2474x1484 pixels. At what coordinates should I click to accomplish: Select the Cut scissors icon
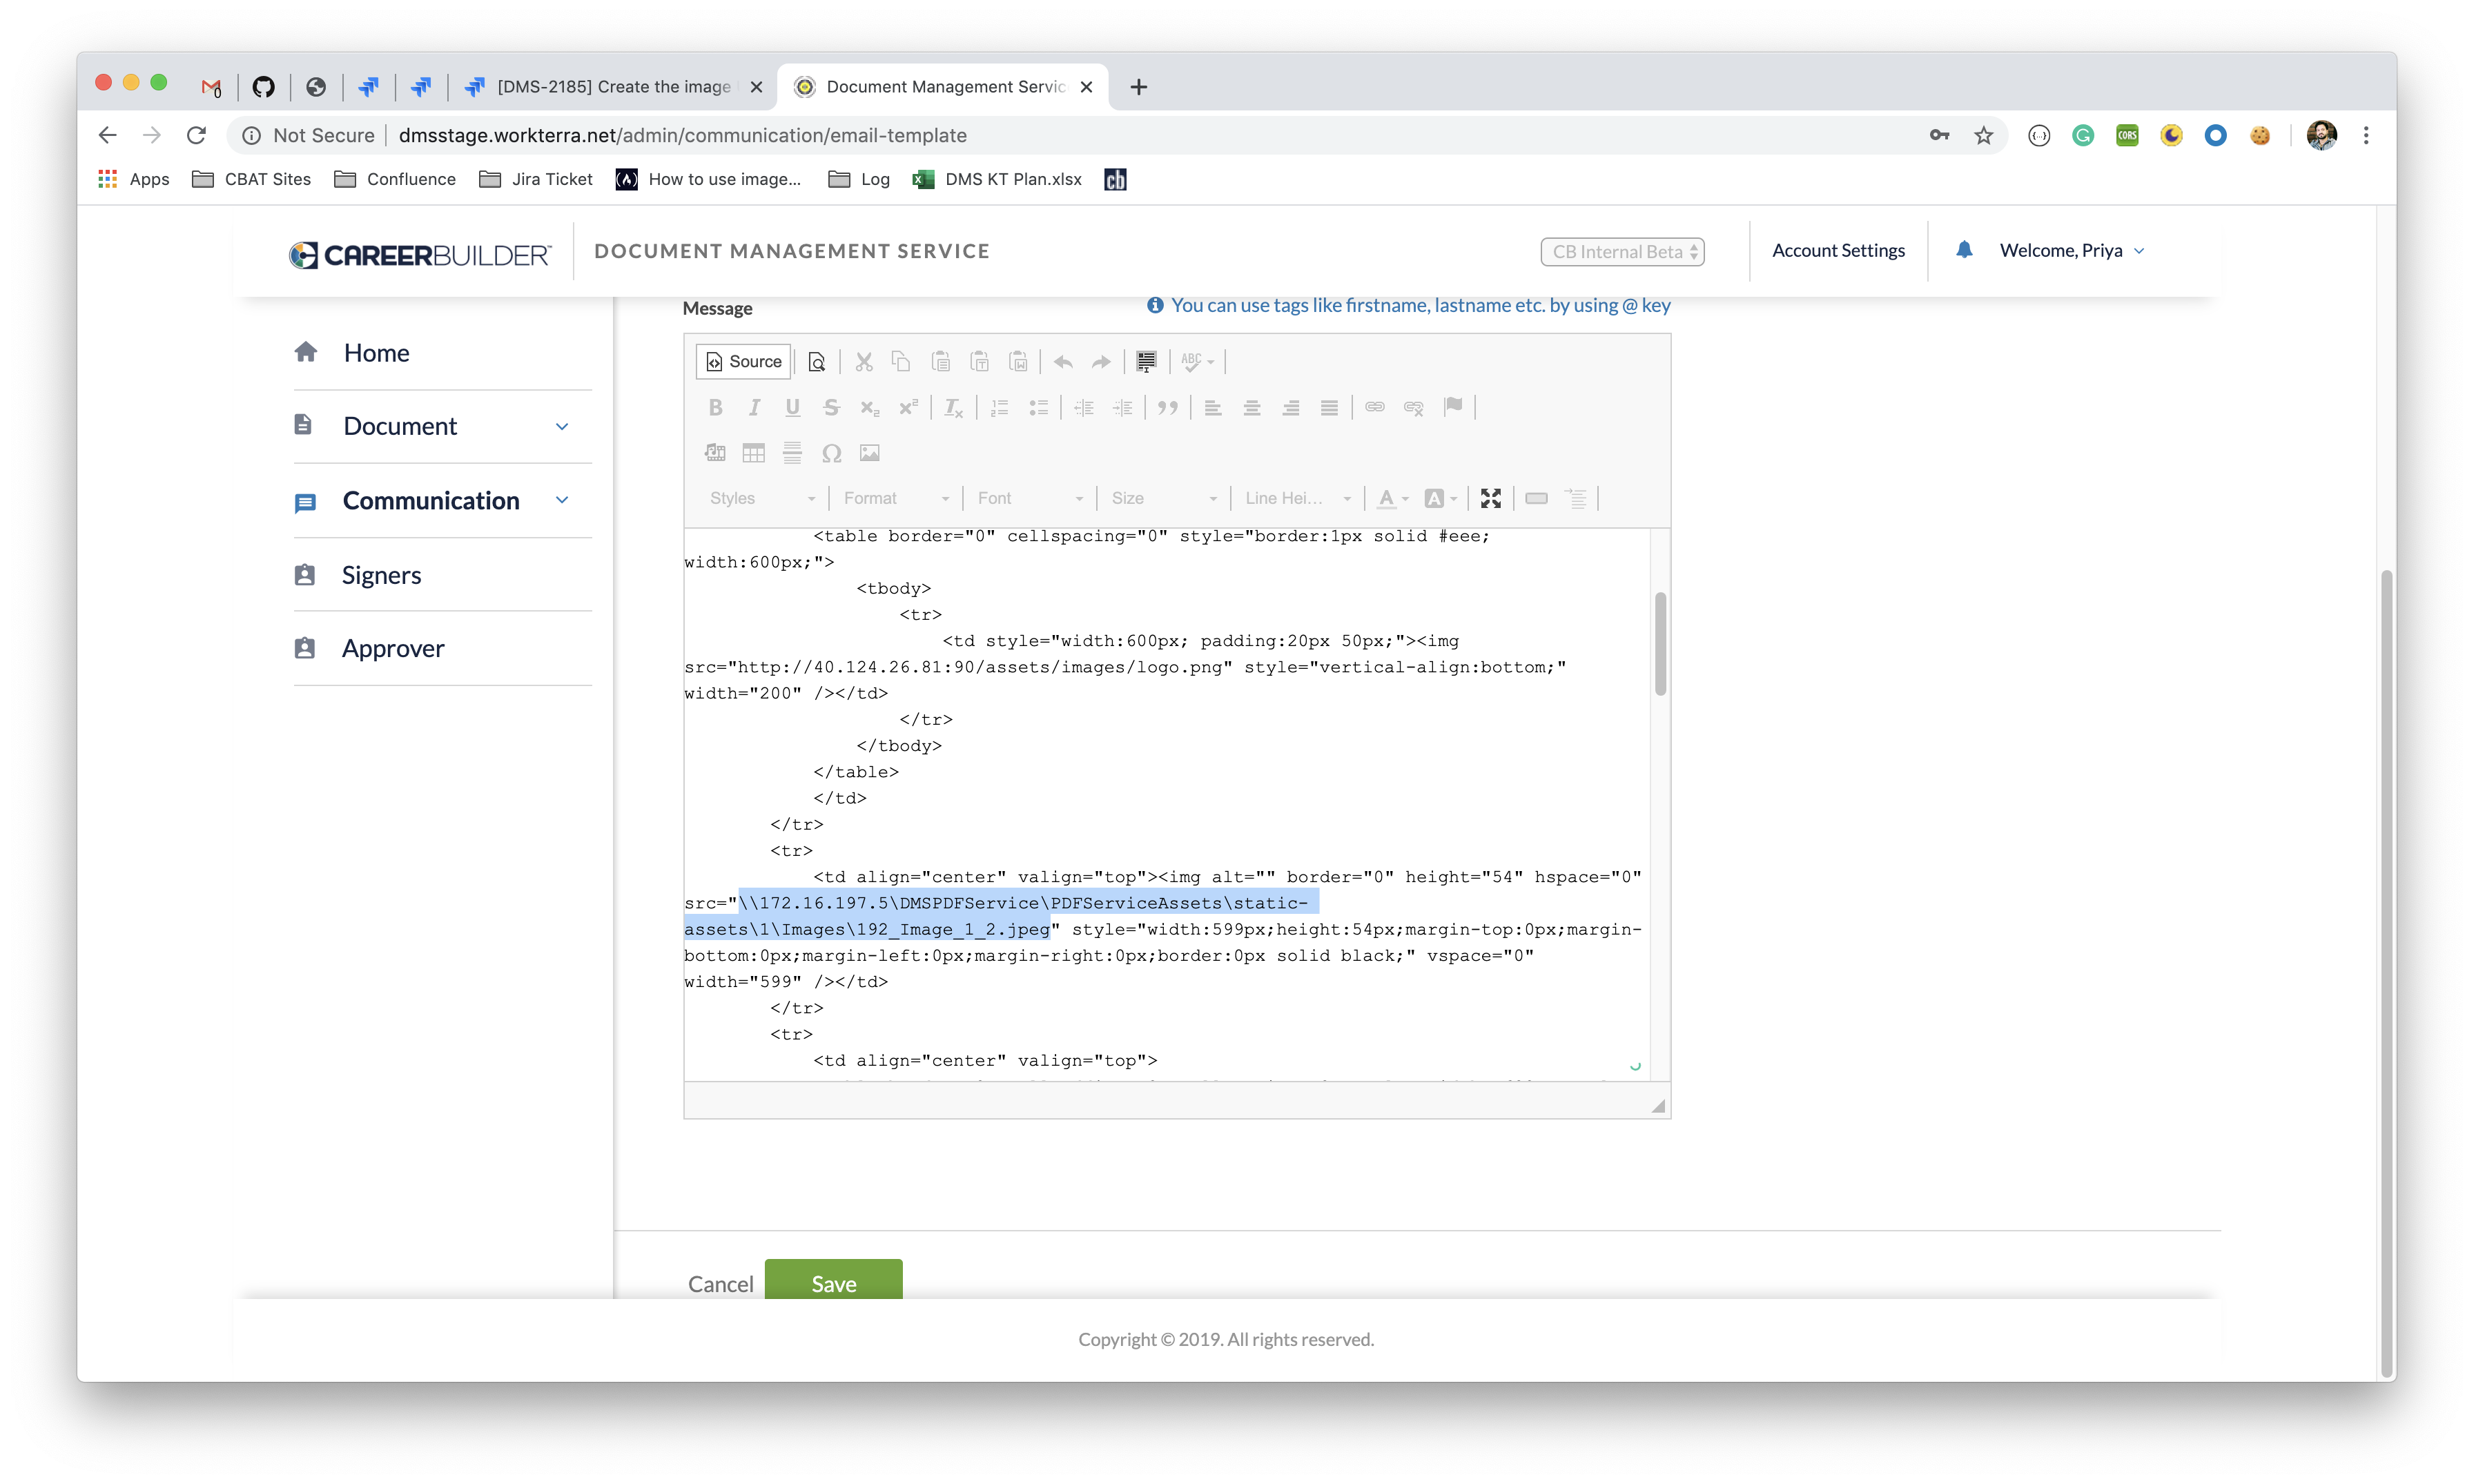[x=864, y=361]
